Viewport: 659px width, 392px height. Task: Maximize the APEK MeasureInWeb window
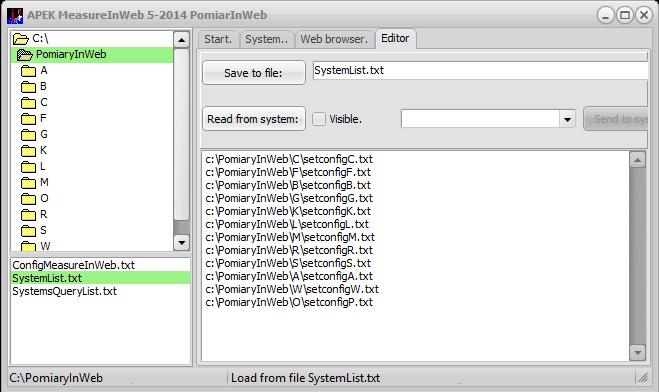click(625, 16)
